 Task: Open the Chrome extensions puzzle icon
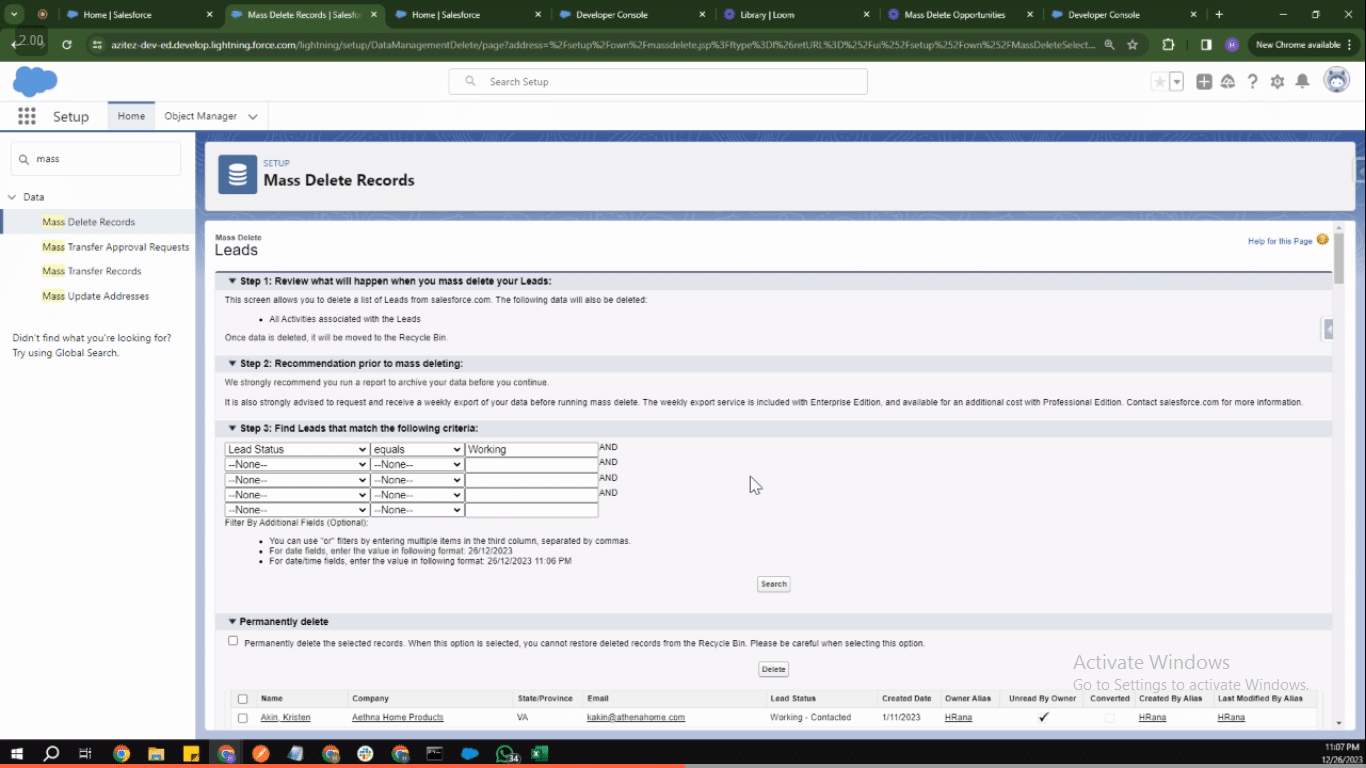pos(1168,45)
